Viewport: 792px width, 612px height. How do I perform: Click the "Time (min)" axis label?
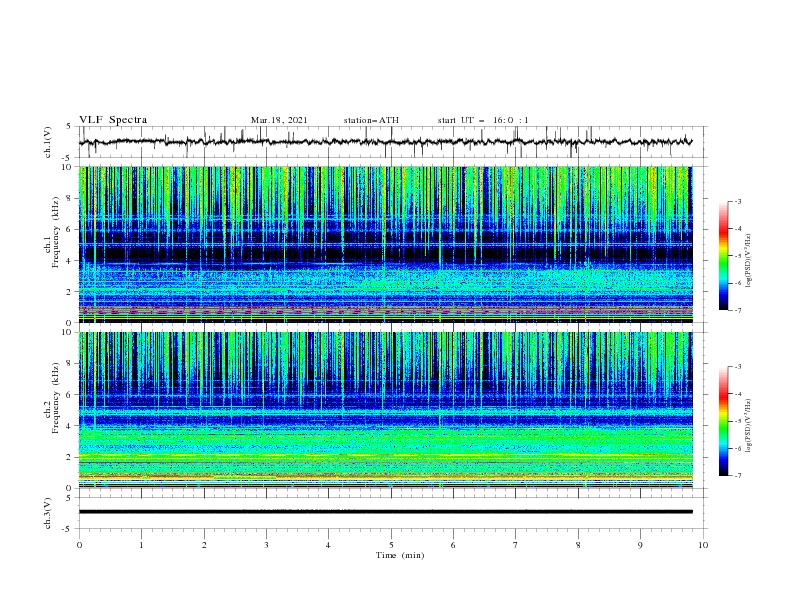point(400,555)
